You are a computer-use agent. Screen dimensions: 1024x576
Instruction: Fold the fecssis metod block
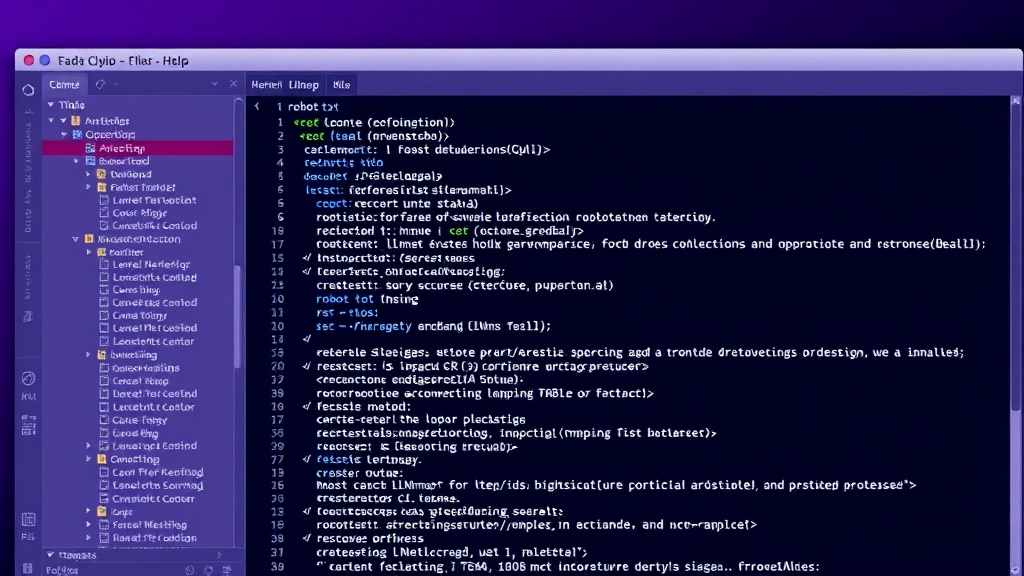click(307, 406)
